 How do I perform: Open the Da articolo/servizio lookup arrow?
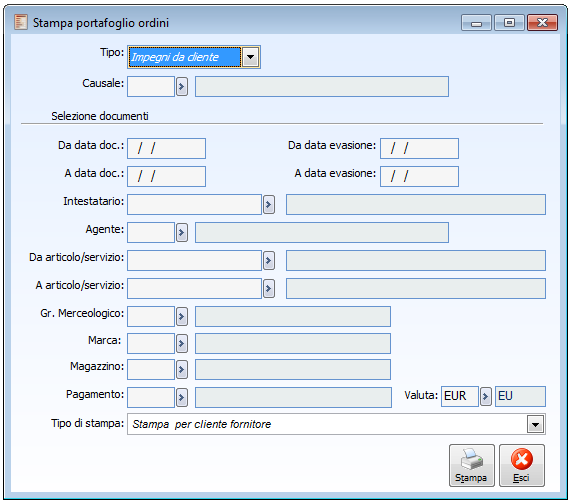pos(269,260)
